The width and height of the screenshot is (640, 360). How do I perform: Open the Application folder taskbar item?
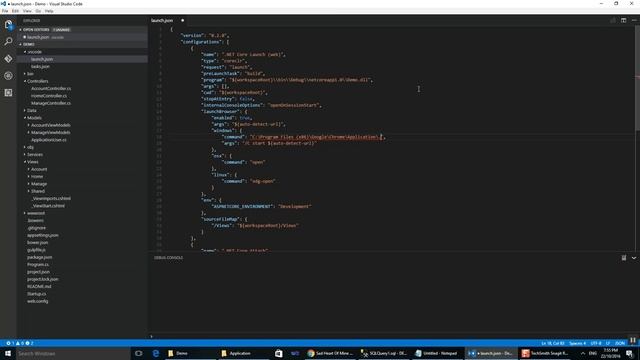(x=244, y=353)
